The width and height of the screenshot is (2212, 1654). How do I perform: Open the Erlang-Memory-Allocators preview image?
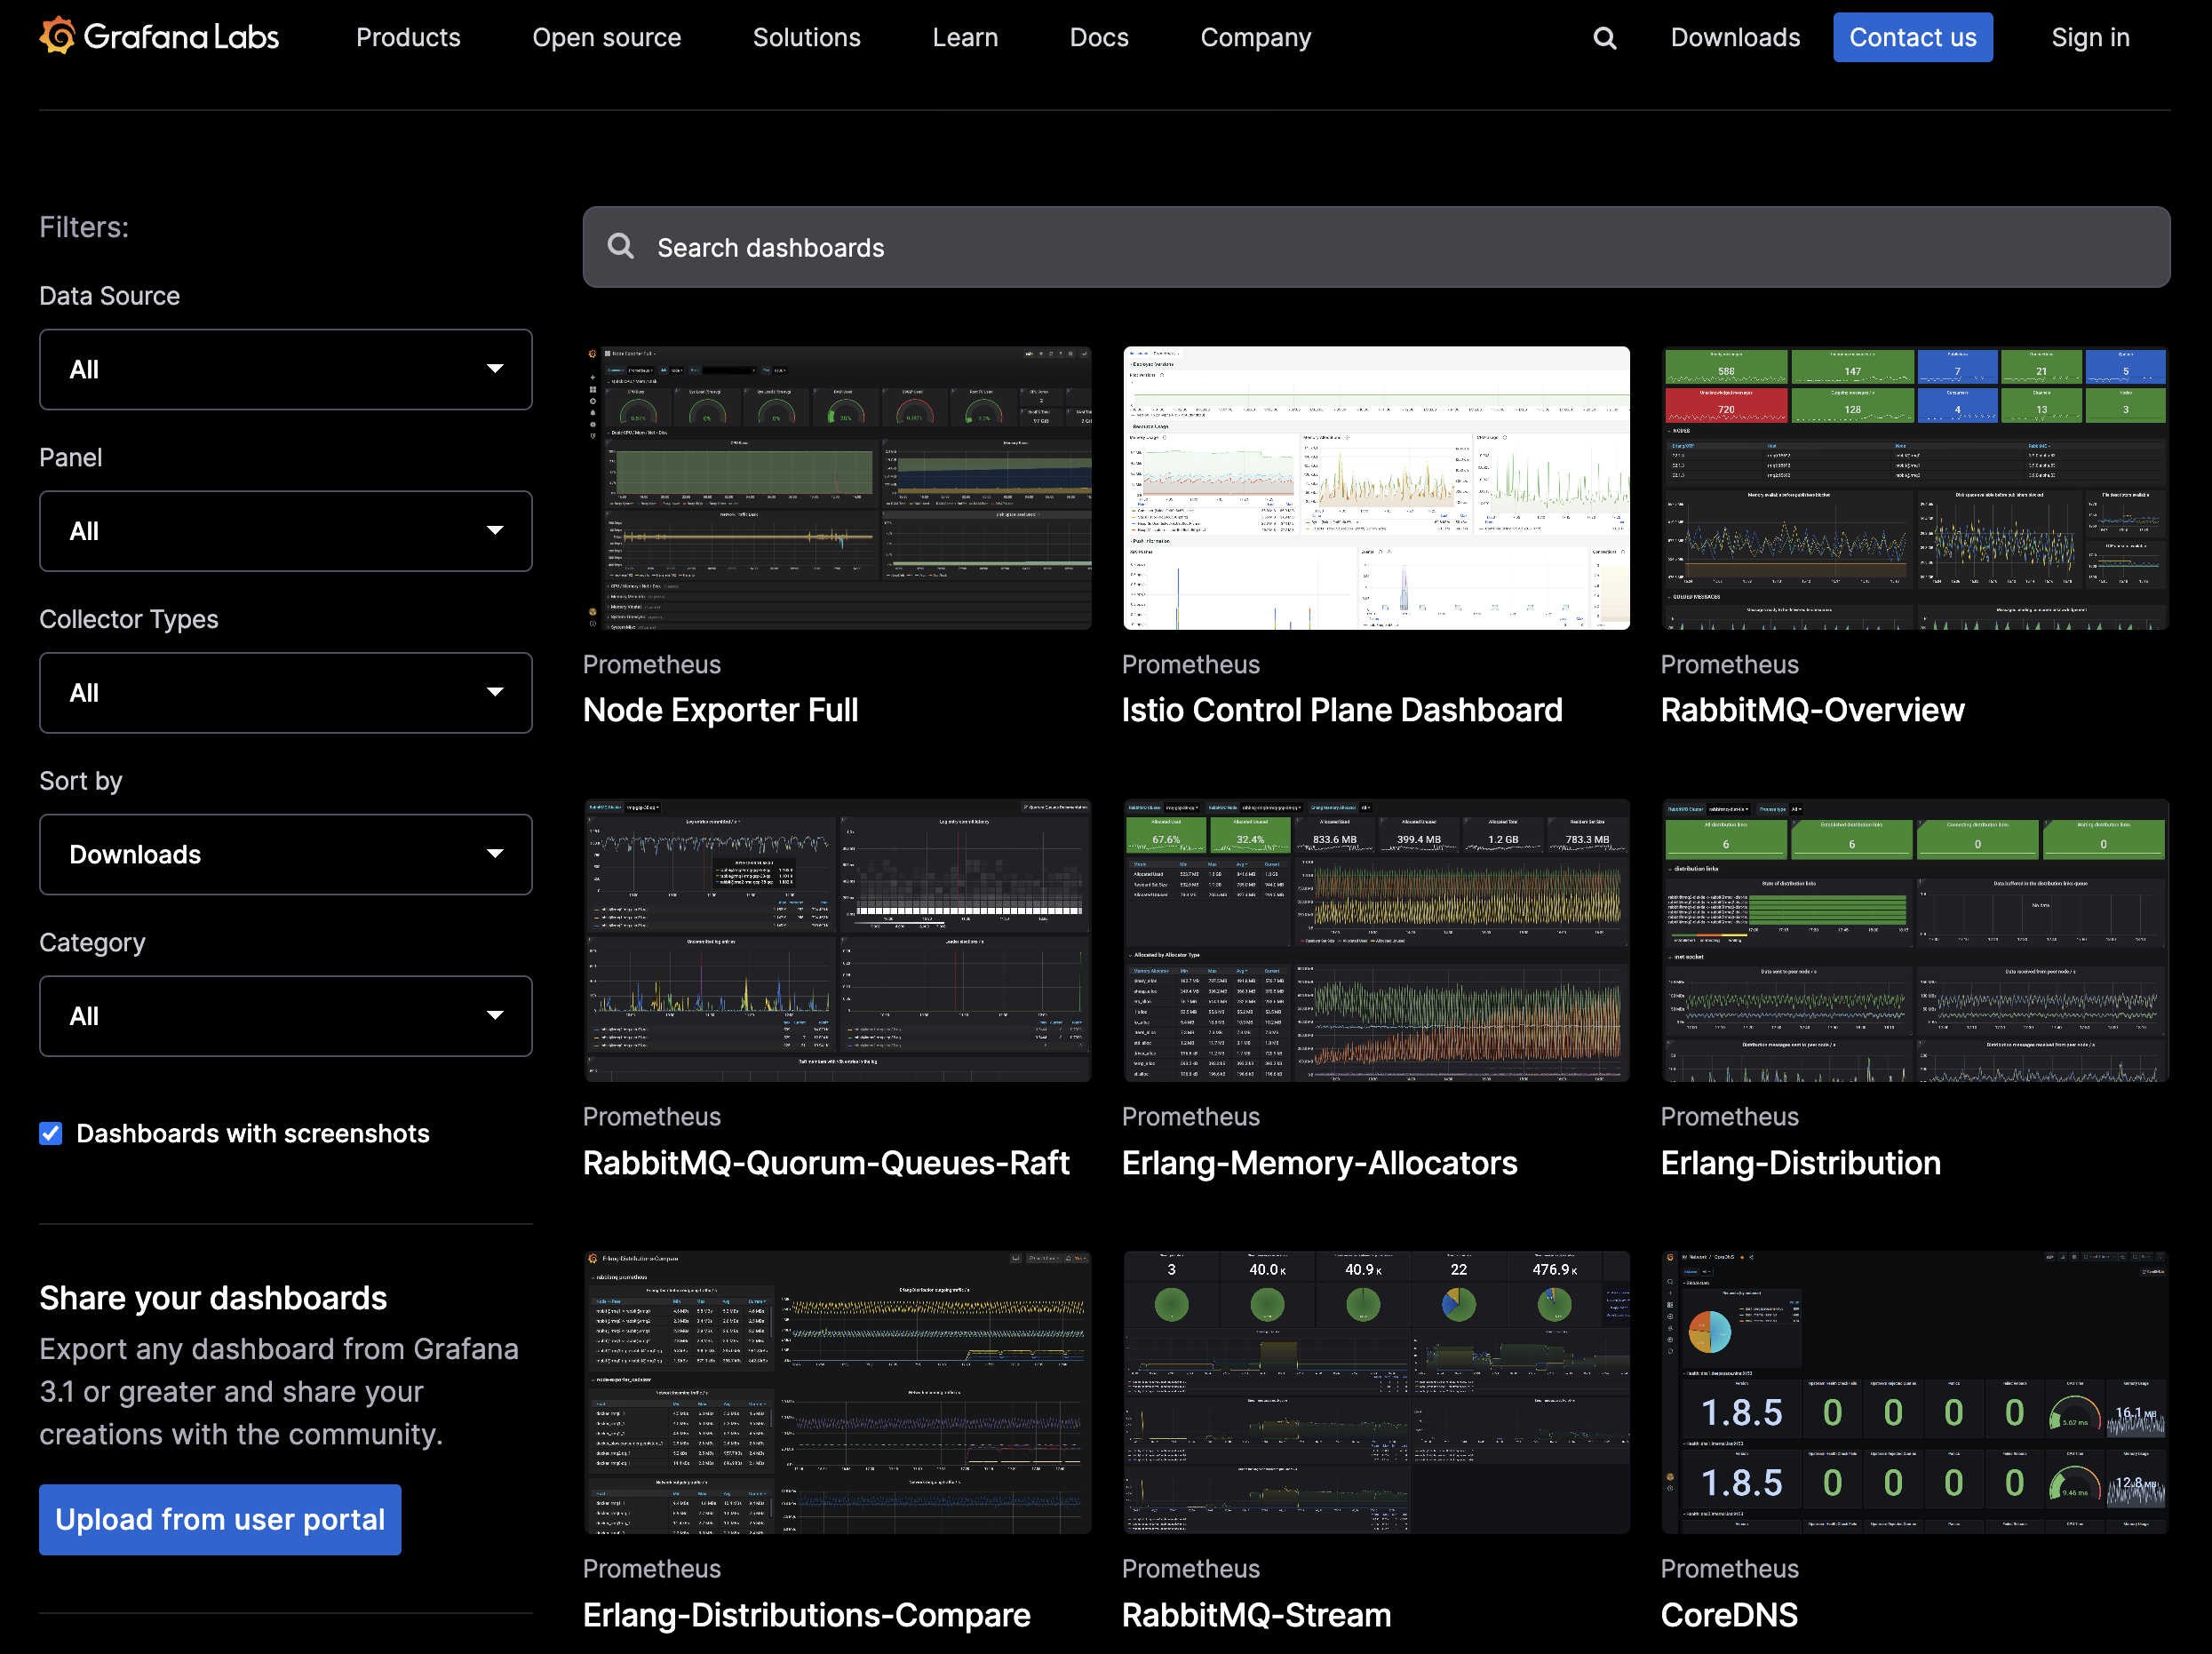click(1375, 940)
